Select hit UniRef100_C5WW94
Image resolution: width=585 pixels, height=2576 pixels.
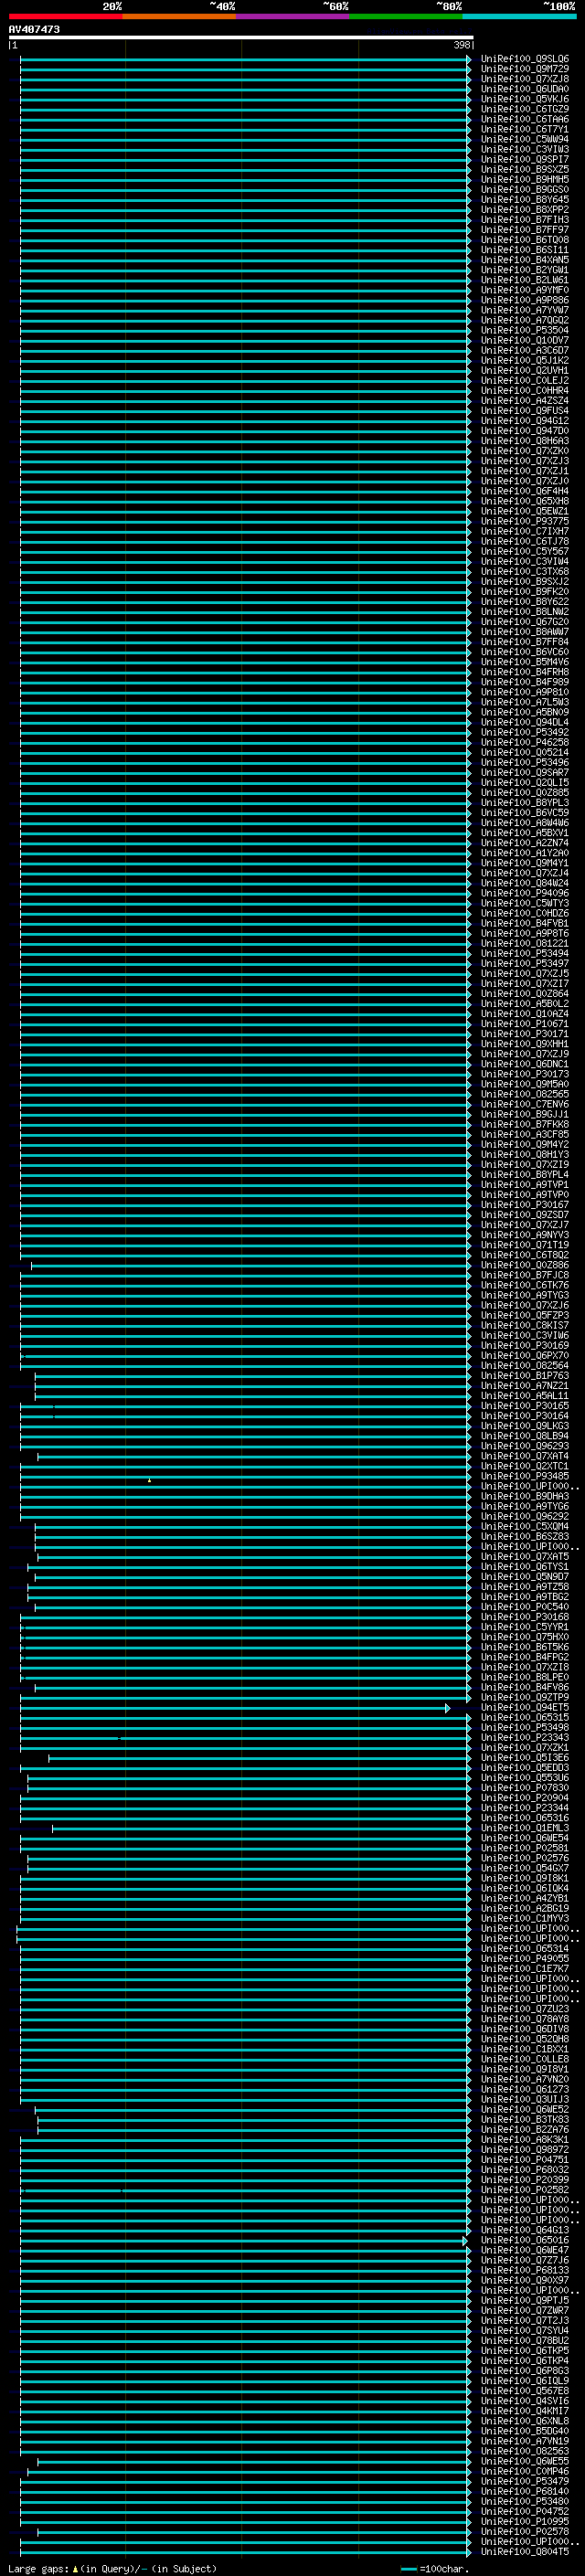(x=524, y=139)
